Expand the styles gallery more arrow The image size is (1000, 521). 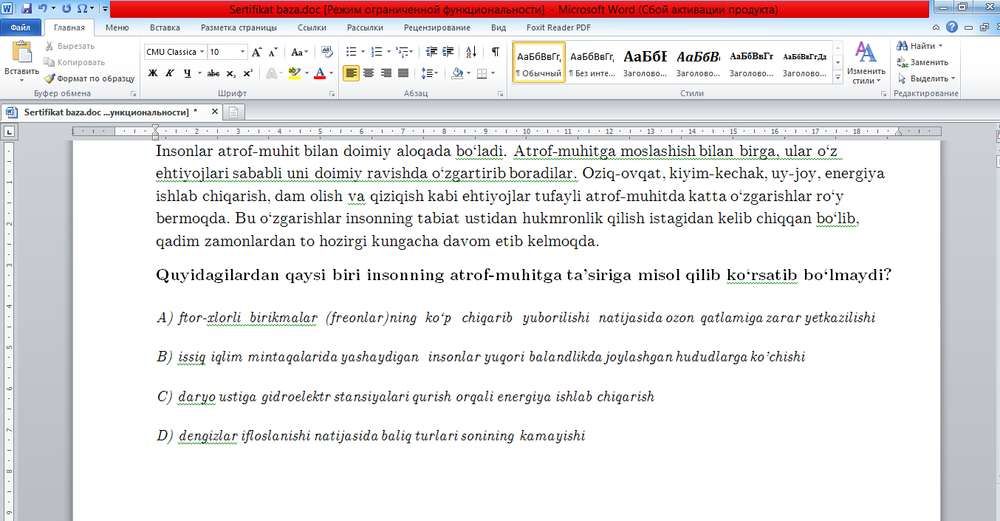(x=838, y=77)
